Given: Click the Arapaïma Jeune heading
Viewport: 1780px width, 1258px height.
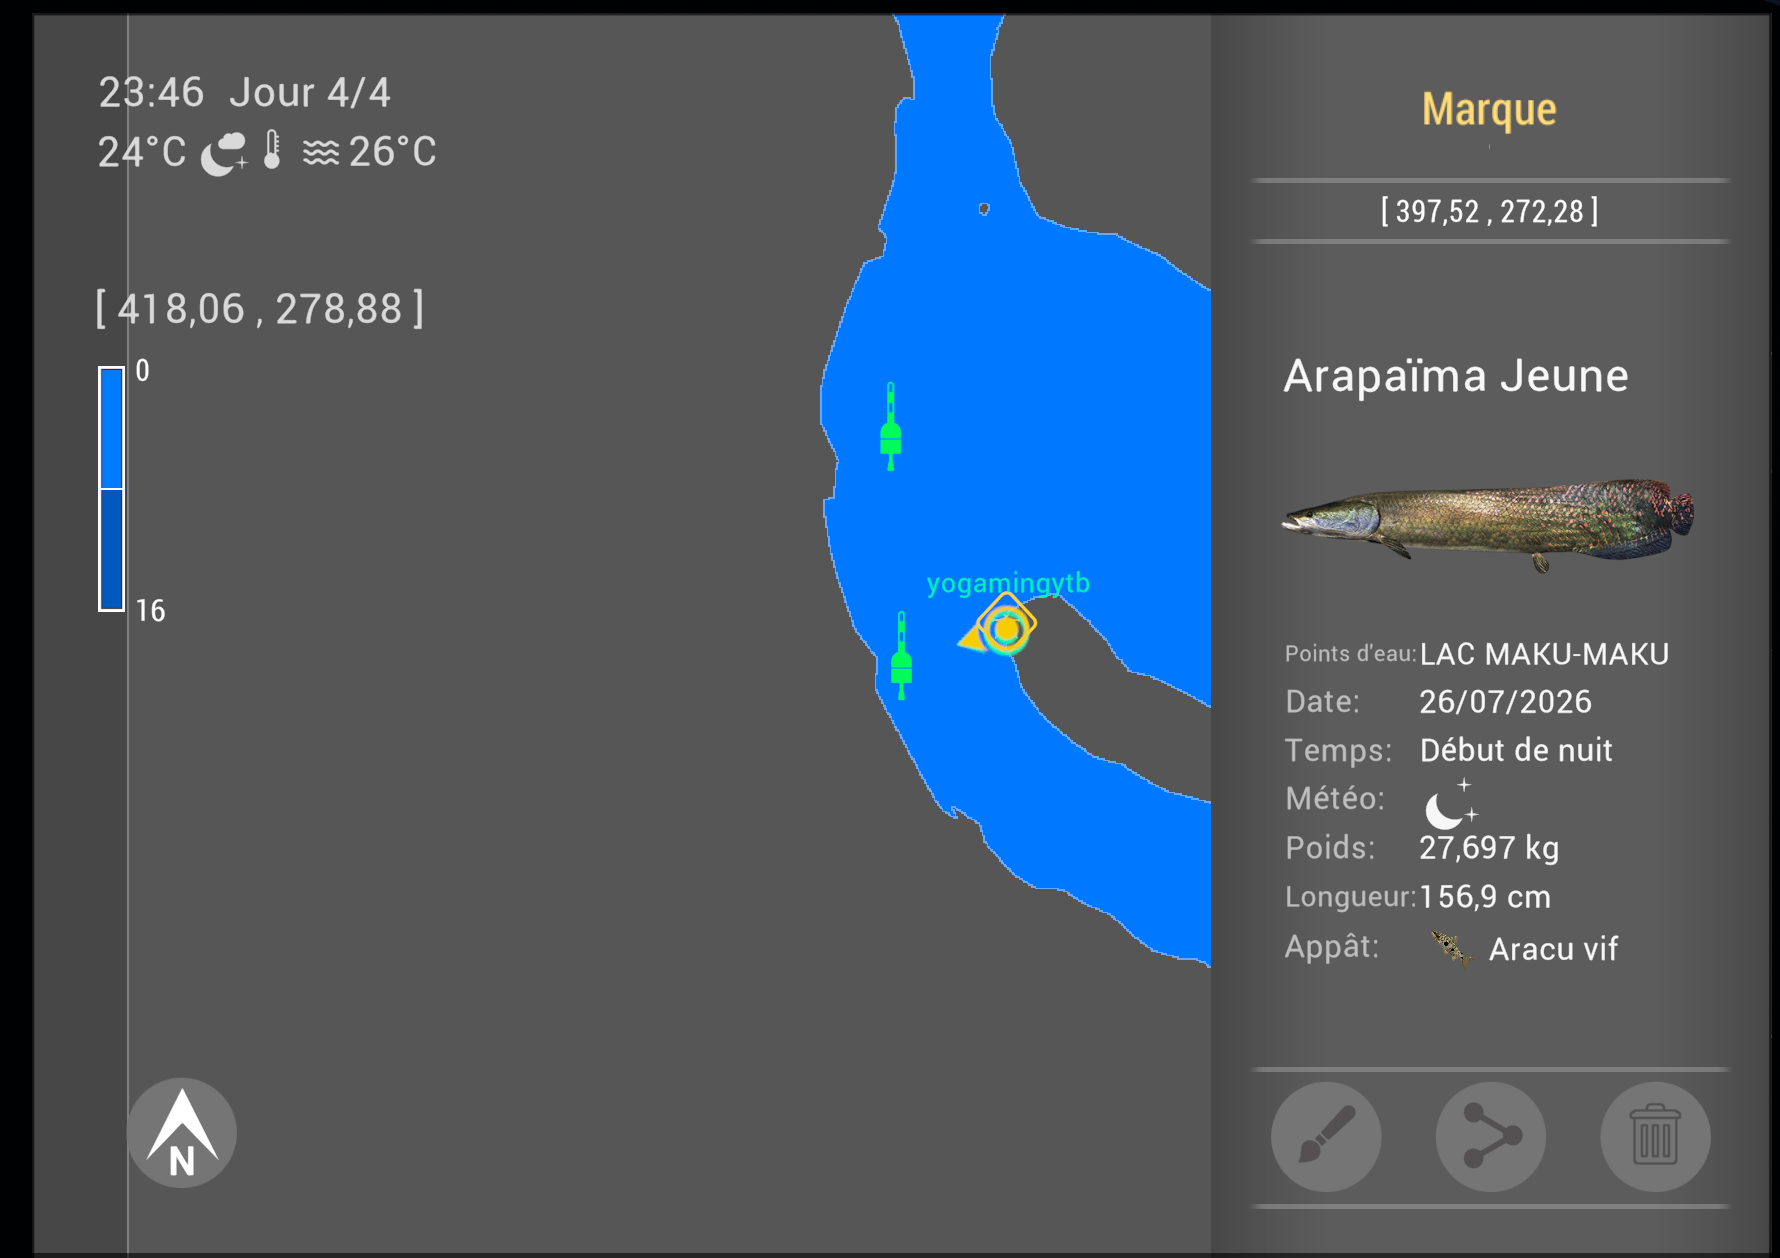Looking at the screenshot, I should (x=1456, y=376).
